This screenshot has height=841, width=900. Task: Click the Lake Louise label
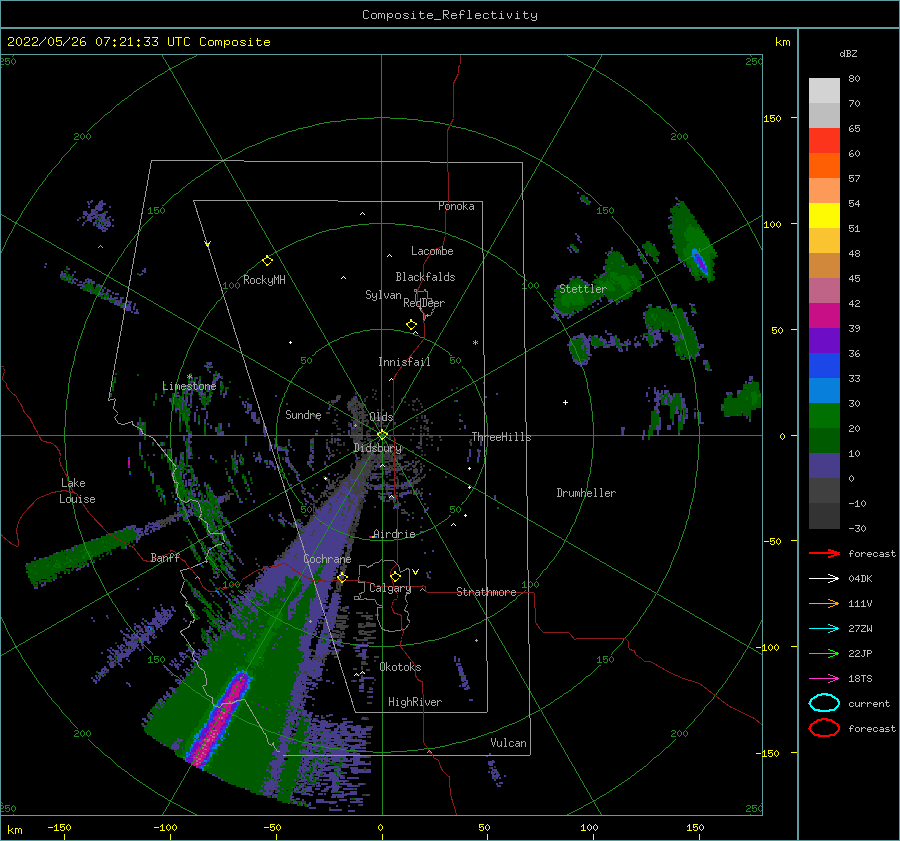(77, 491)
